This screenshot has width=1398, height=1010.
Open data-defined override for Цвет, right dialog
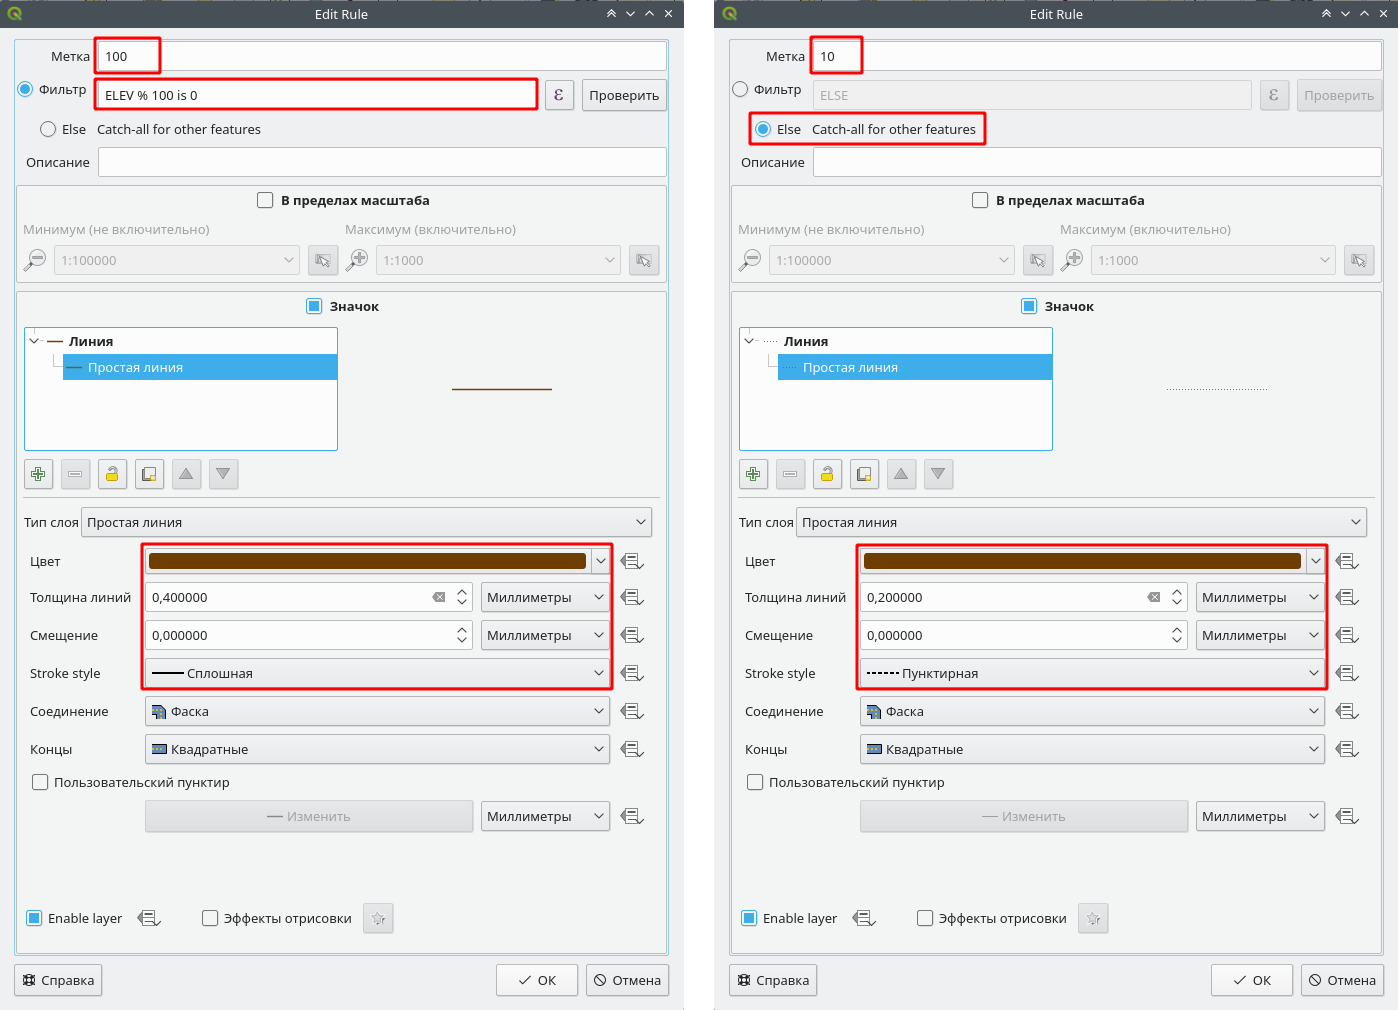click(x=1347, y=561)
